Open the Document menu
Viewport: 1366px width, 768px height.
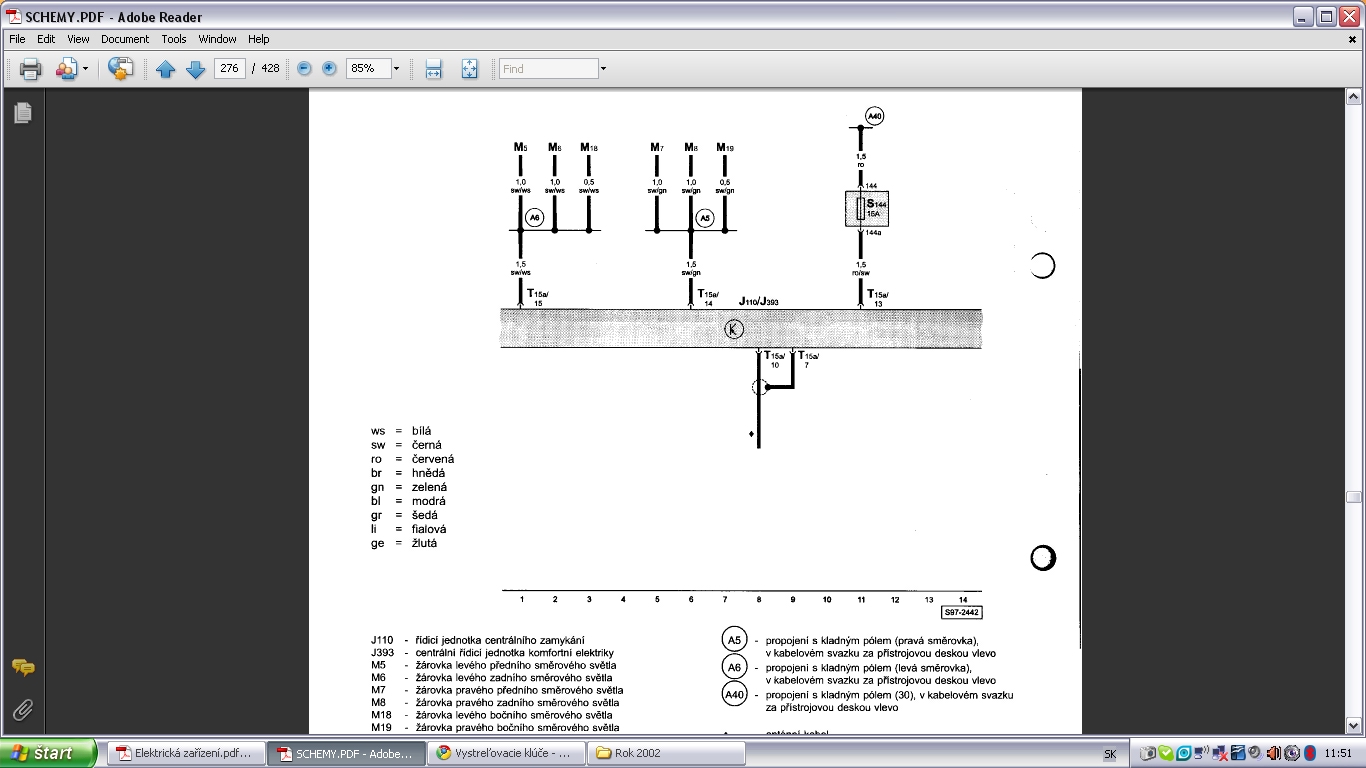coord(125,39)
